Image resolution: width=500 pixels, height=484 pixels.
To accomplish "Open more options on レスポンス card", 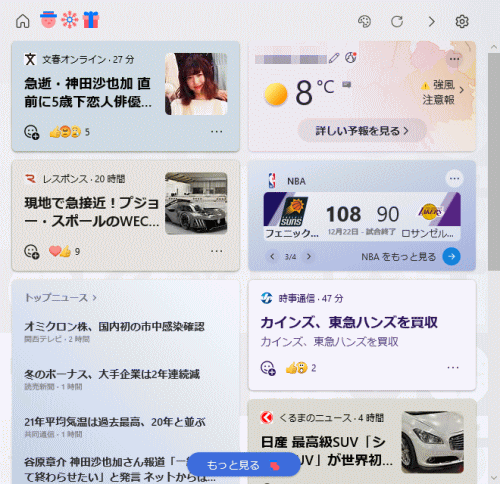I will click(x=216, y=251).
